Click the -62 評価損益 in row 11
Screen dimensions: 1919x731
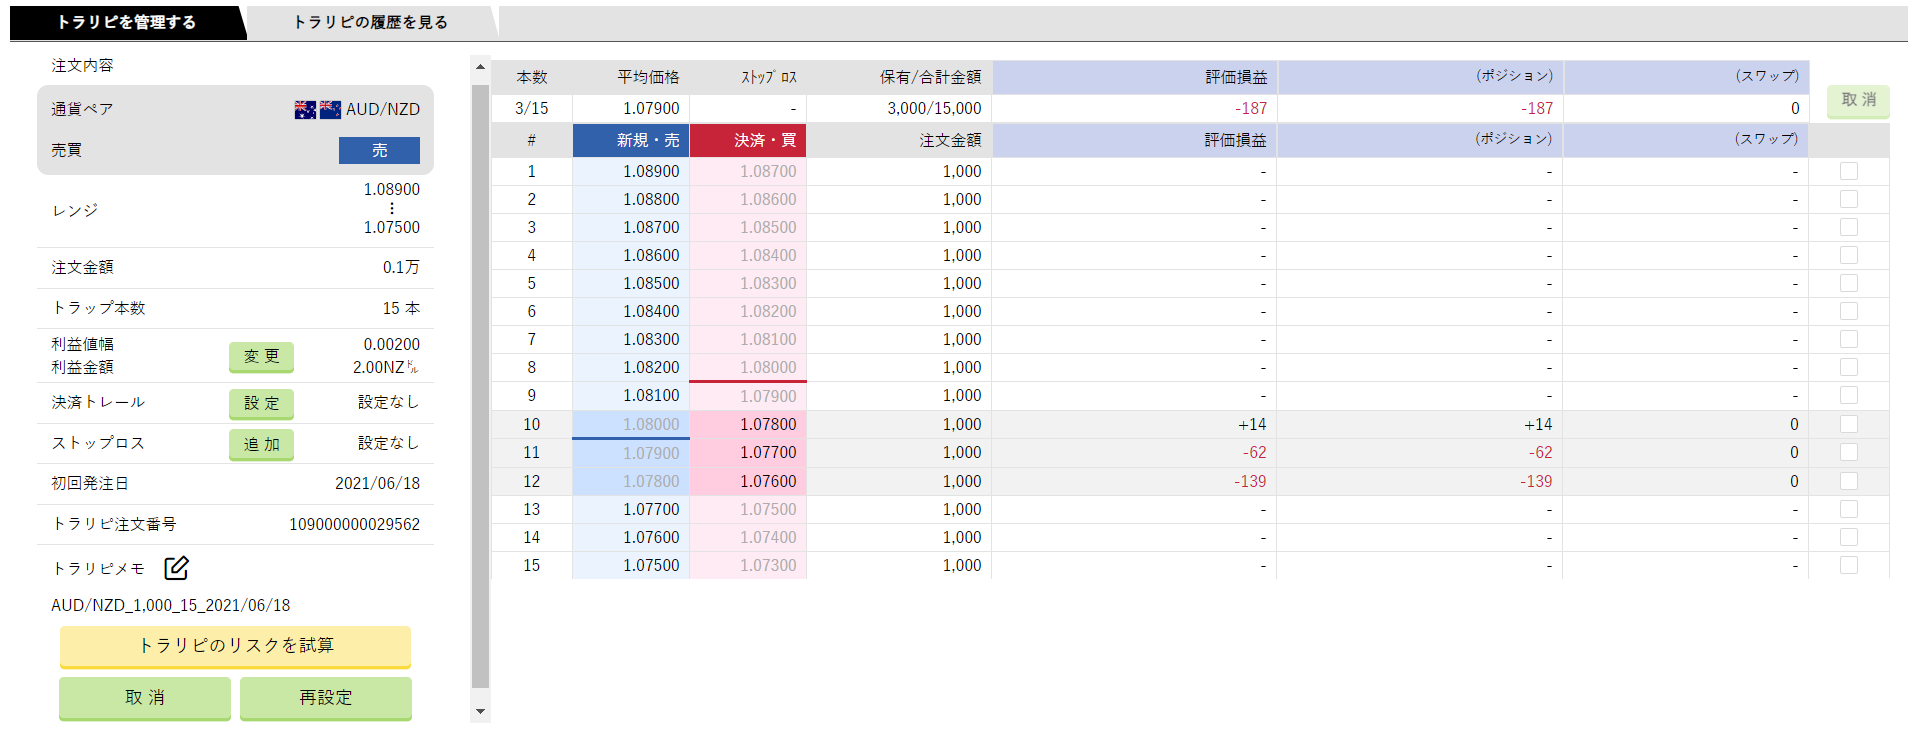coord(1255,452)
